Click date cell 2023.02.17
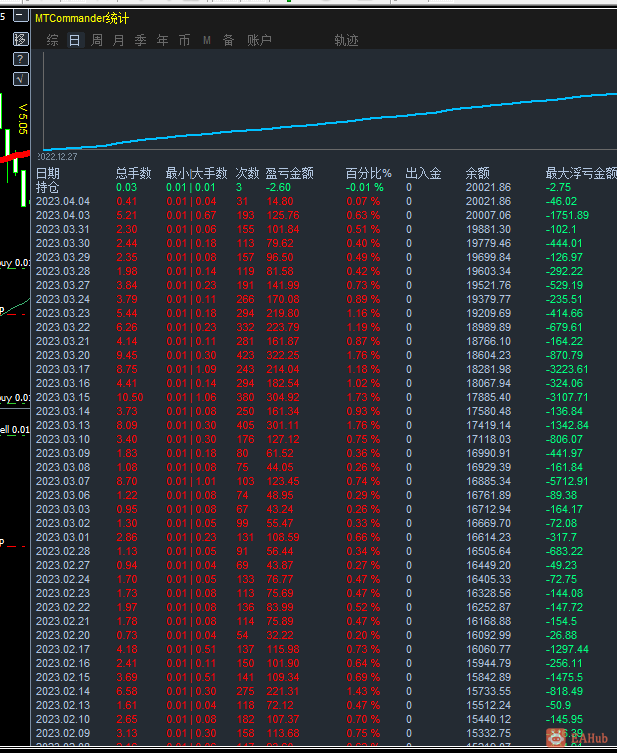 (63, 649)
